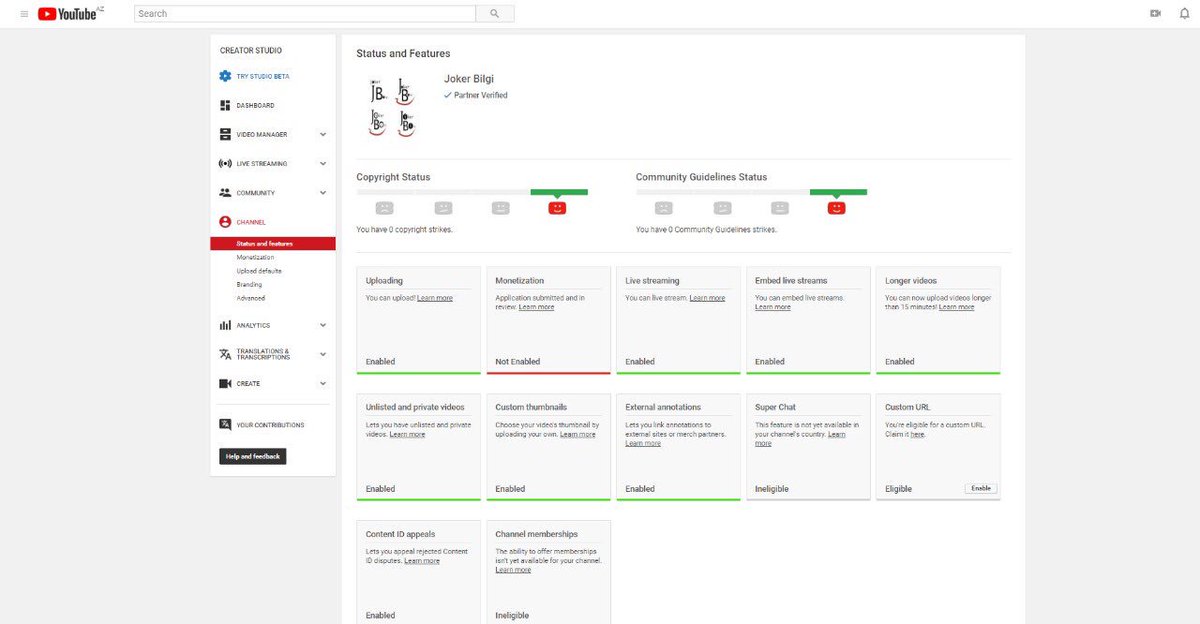
Task: Click the Try Studio Beta gear icon
Action: (x=225, y=76)
